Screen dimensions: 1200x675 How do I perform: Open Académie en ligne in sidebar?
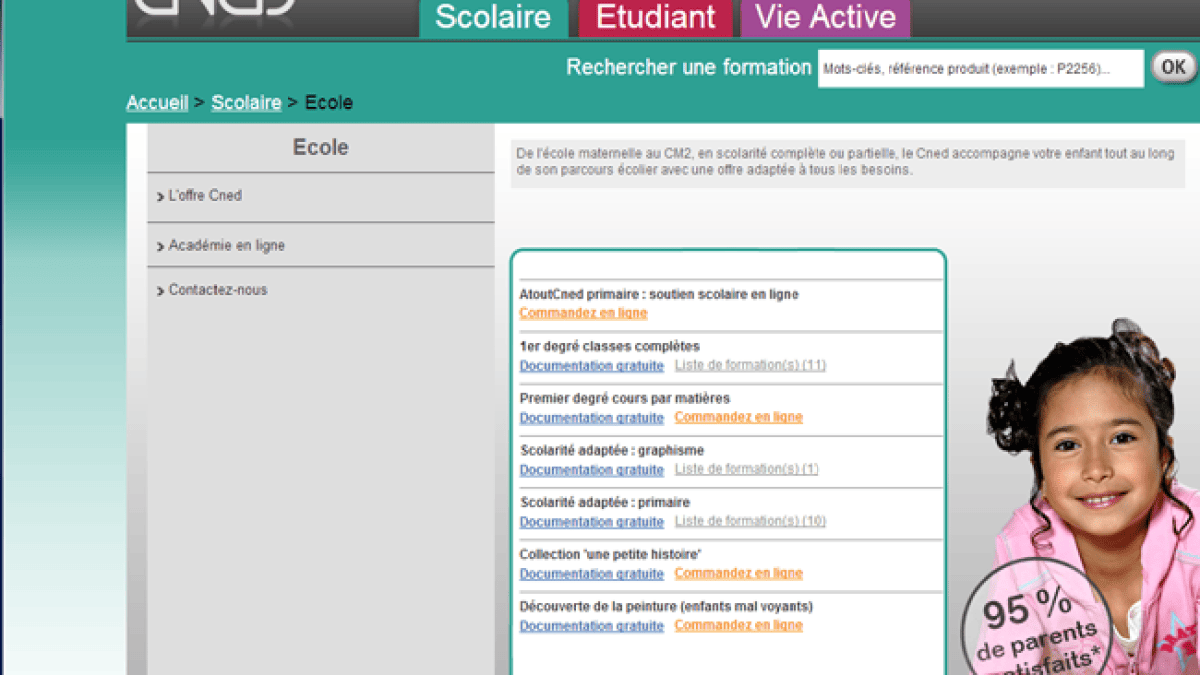point(320,245)
